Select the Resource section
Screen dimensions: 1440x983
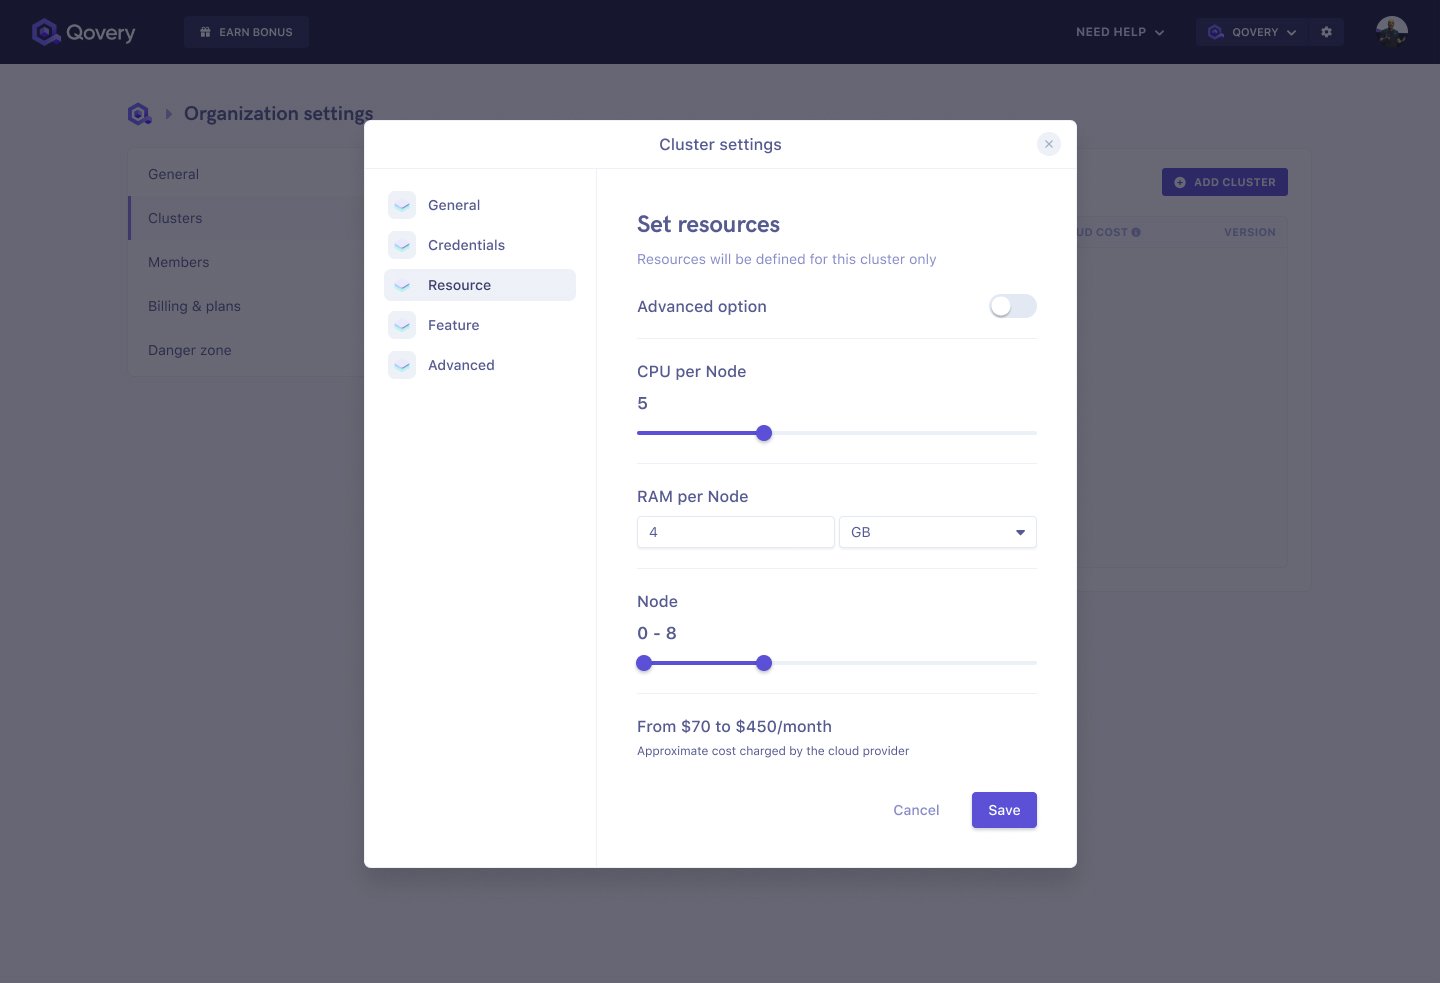pos(480,285)
